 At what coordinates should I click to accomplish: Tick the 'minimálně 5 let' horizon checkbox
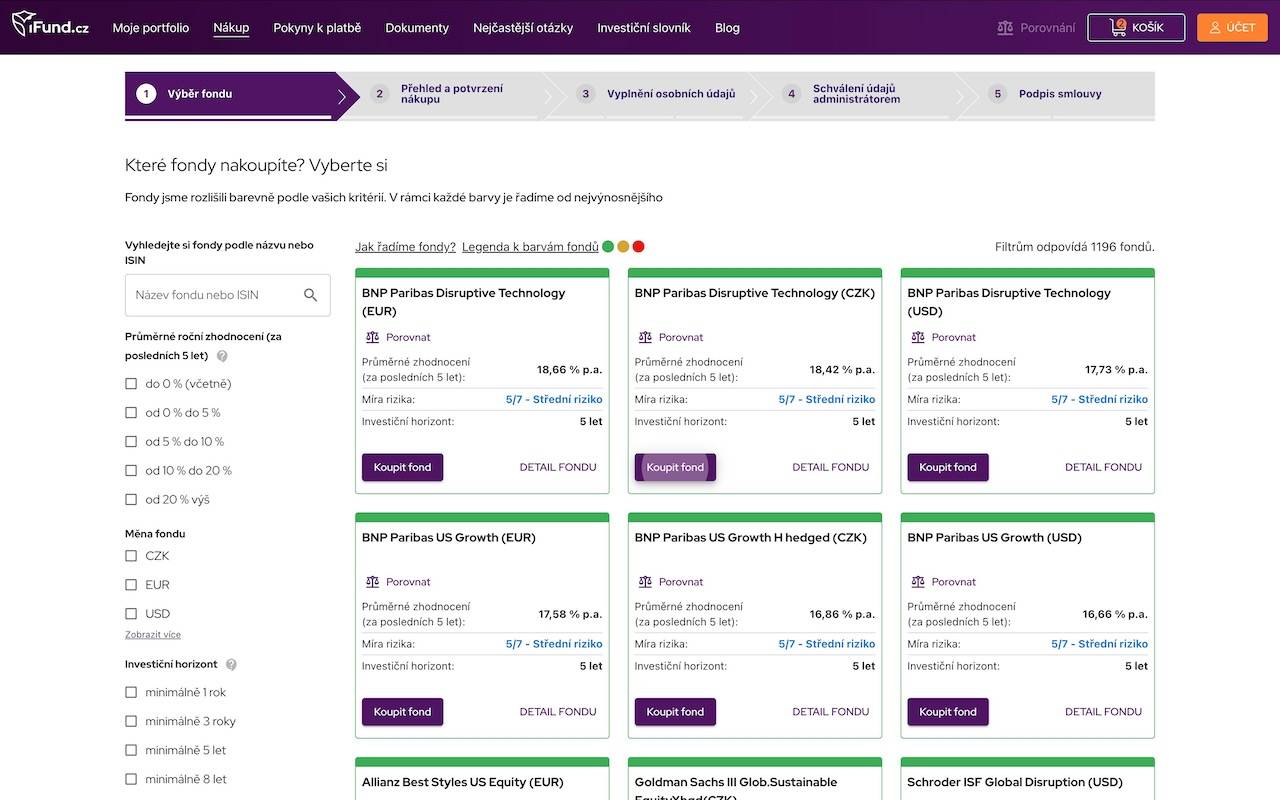(x=131, y=750)
